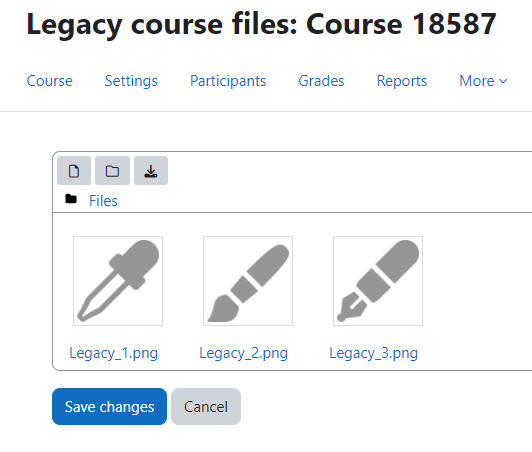Expand the More menu
The width and height of the screenshot is (532, 452).
tap(483, 81)
